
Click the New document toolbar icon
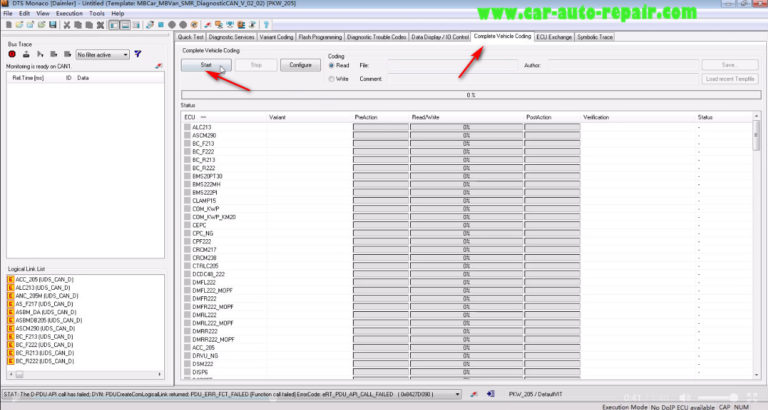coord(8,24)
